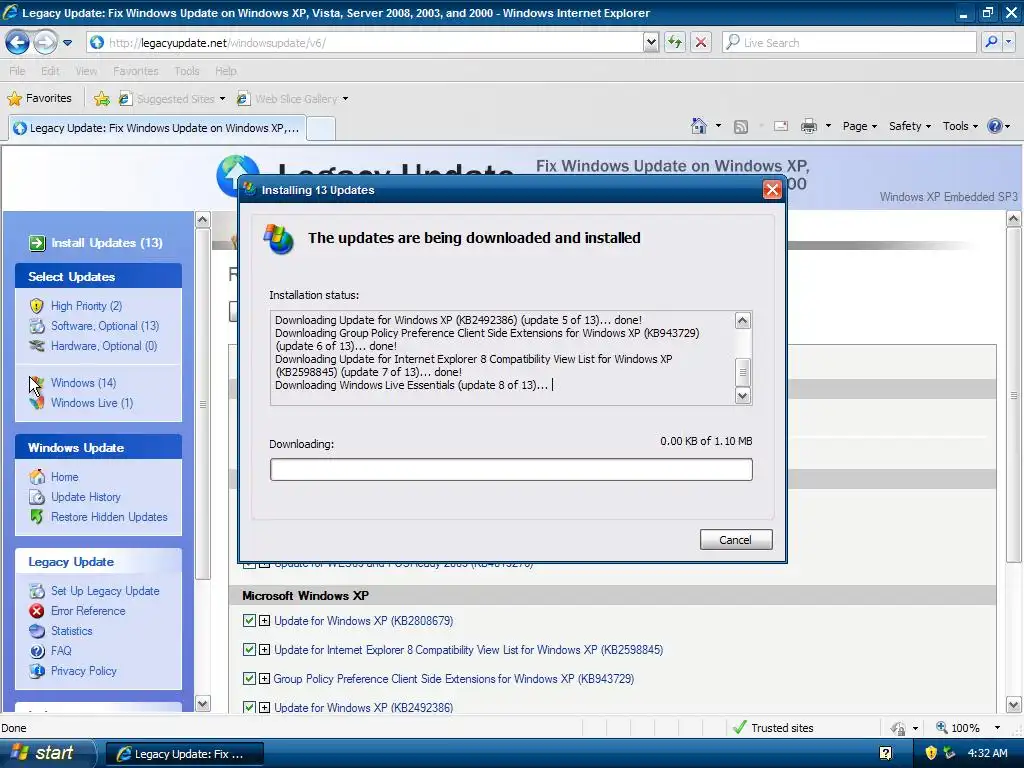
Task: Expand the address bar URL history dropdown
Action: coord(650,42)
